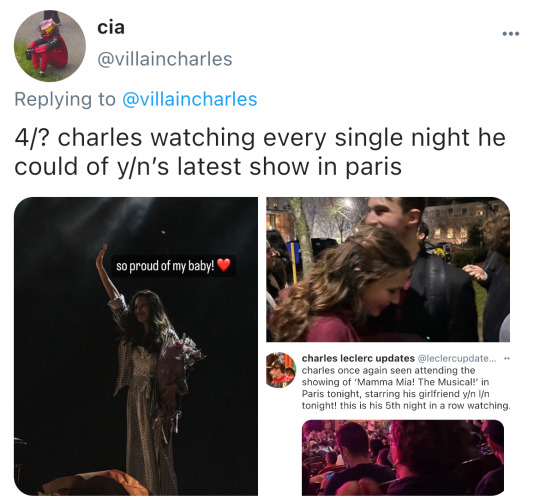Open the photo of couple hugging outdoors
The width and height of the screenshot is (540, 500).
tap(388, 269)
